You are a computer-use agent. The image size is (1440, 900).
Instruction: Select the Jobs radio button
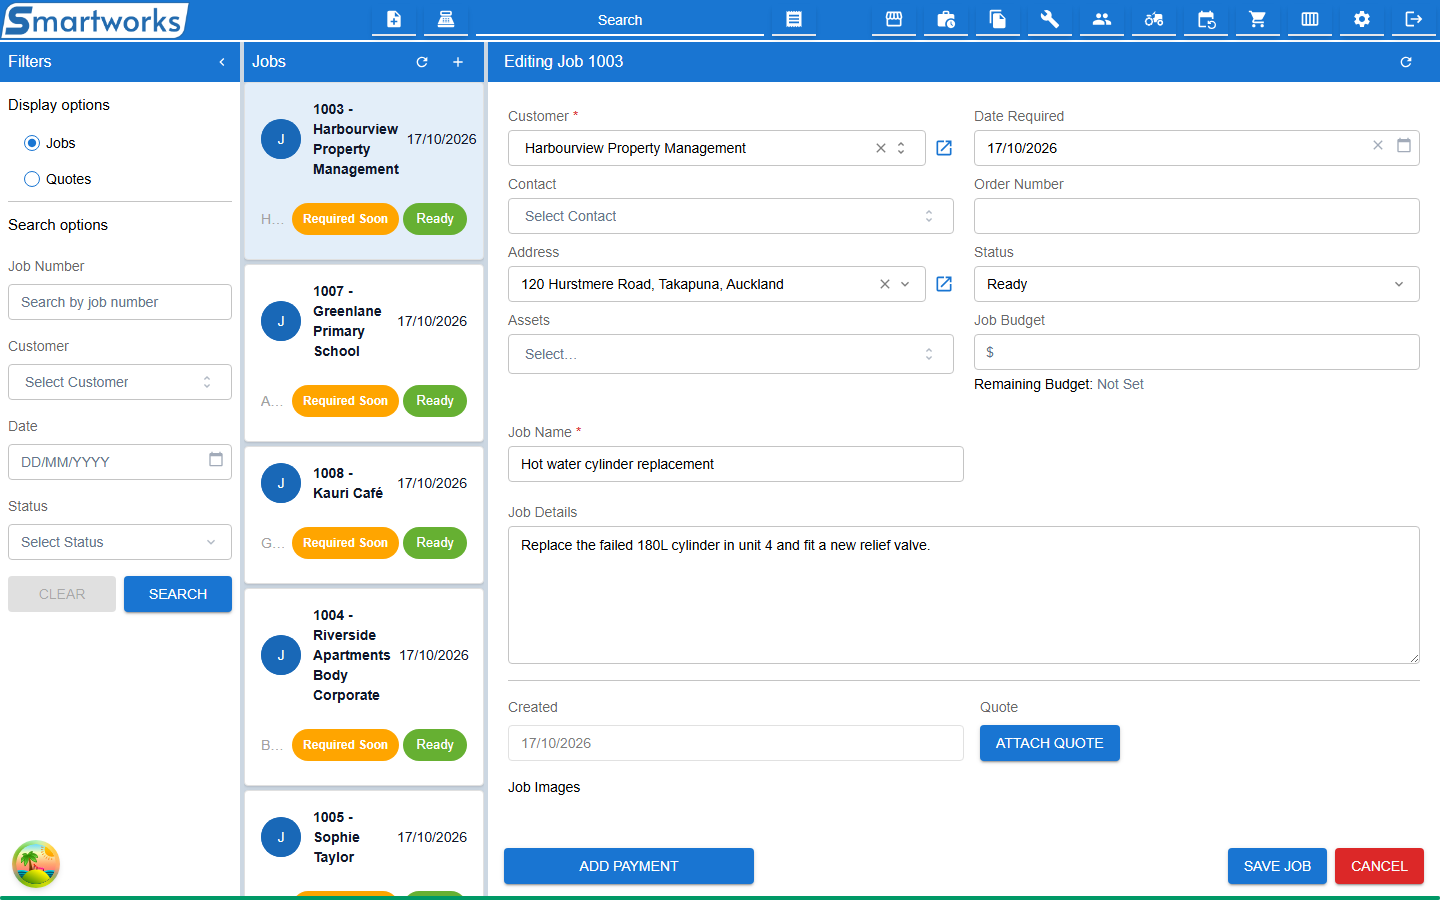32,143
